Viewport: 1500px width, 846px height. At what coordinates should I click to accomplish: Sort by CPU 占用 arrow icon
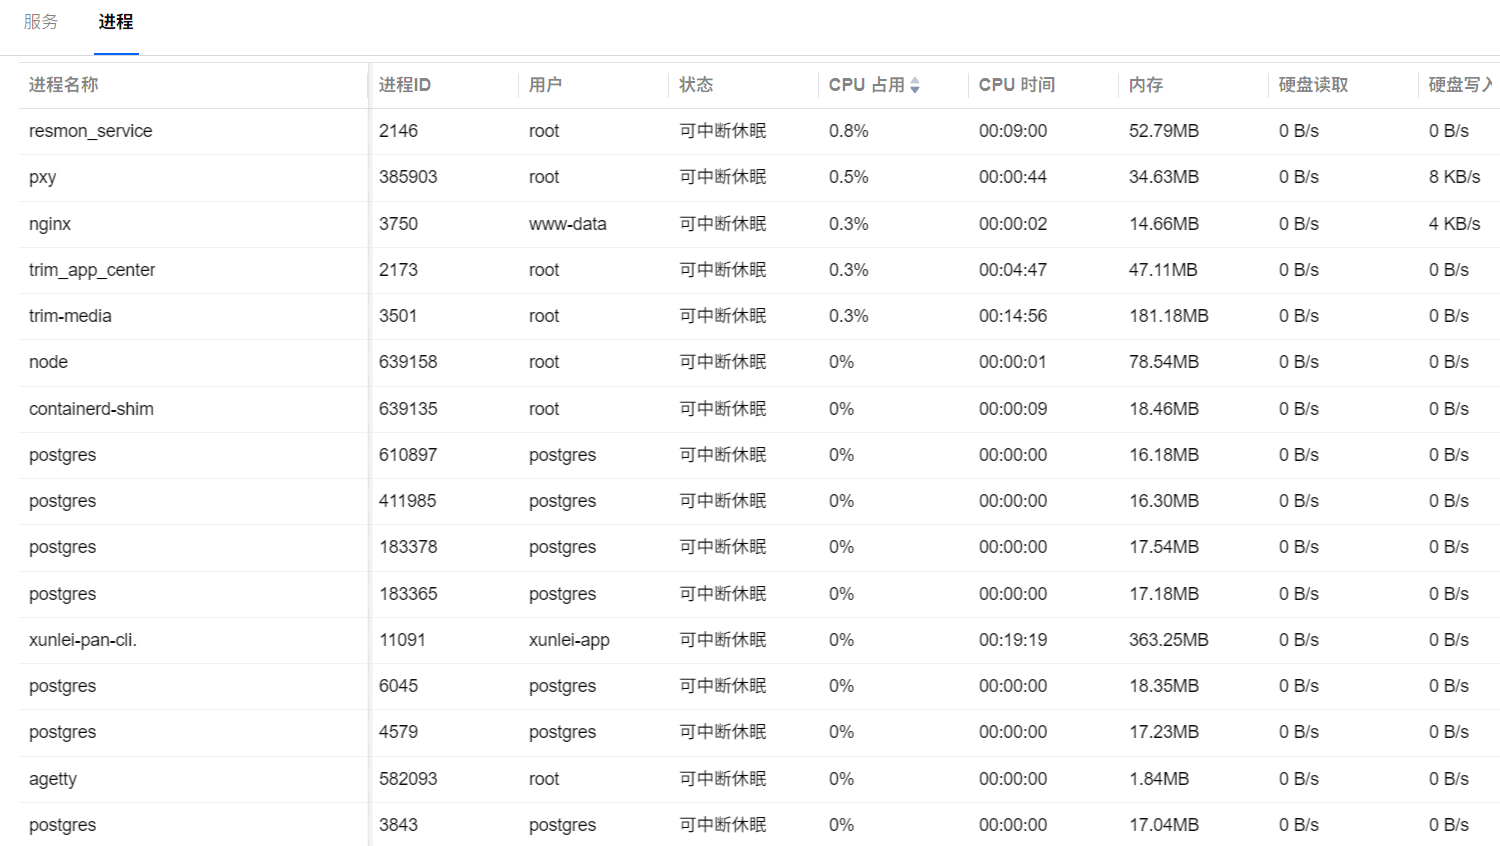pyautogui.click(x=915, y=86)
